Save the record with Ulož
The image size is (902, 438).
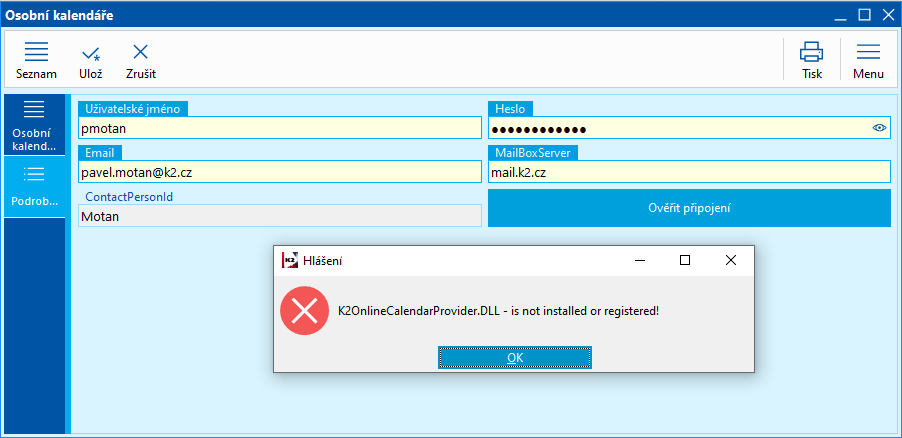pyautogui.click(x=90, y=60)
